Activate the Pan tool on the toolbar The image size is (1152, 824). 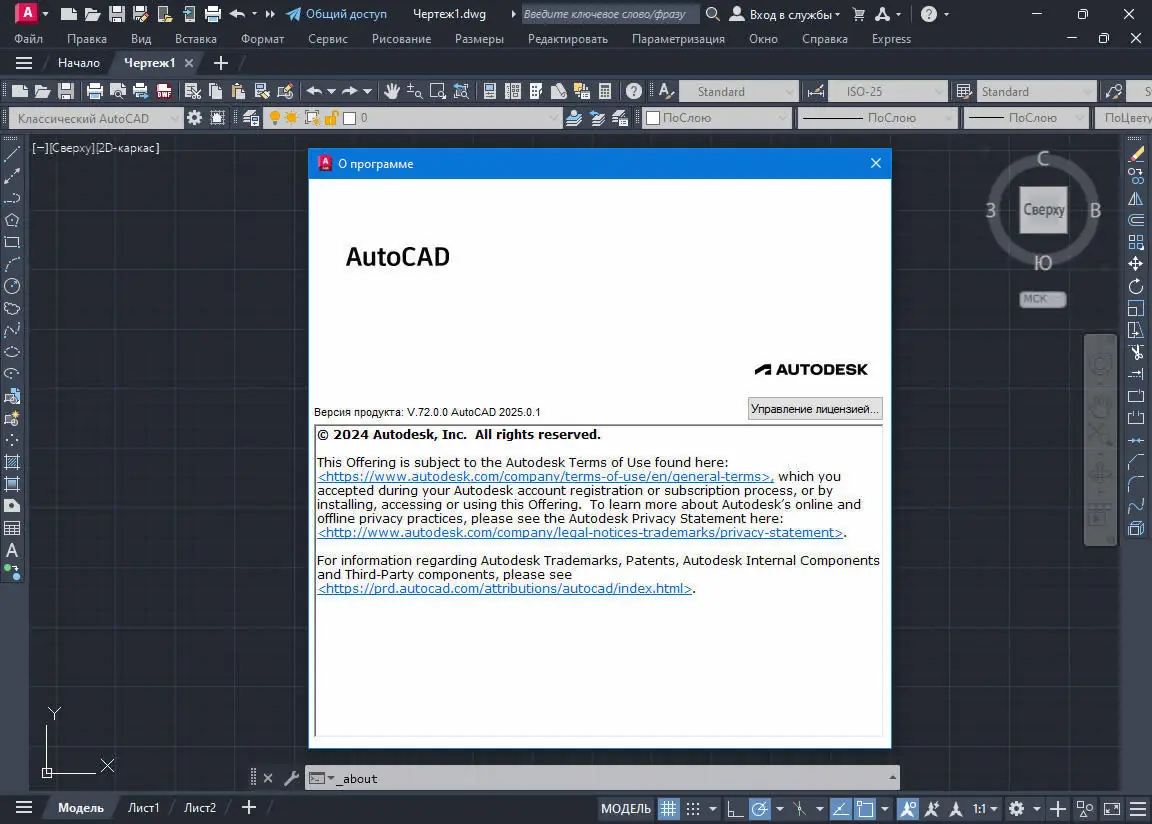pyautogui.click(x=390, y=91)
